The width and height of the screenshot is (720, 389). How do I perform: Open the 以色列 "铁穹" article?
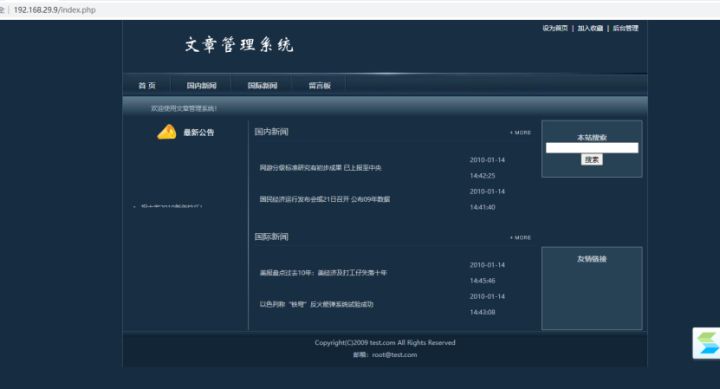(316, 304)
